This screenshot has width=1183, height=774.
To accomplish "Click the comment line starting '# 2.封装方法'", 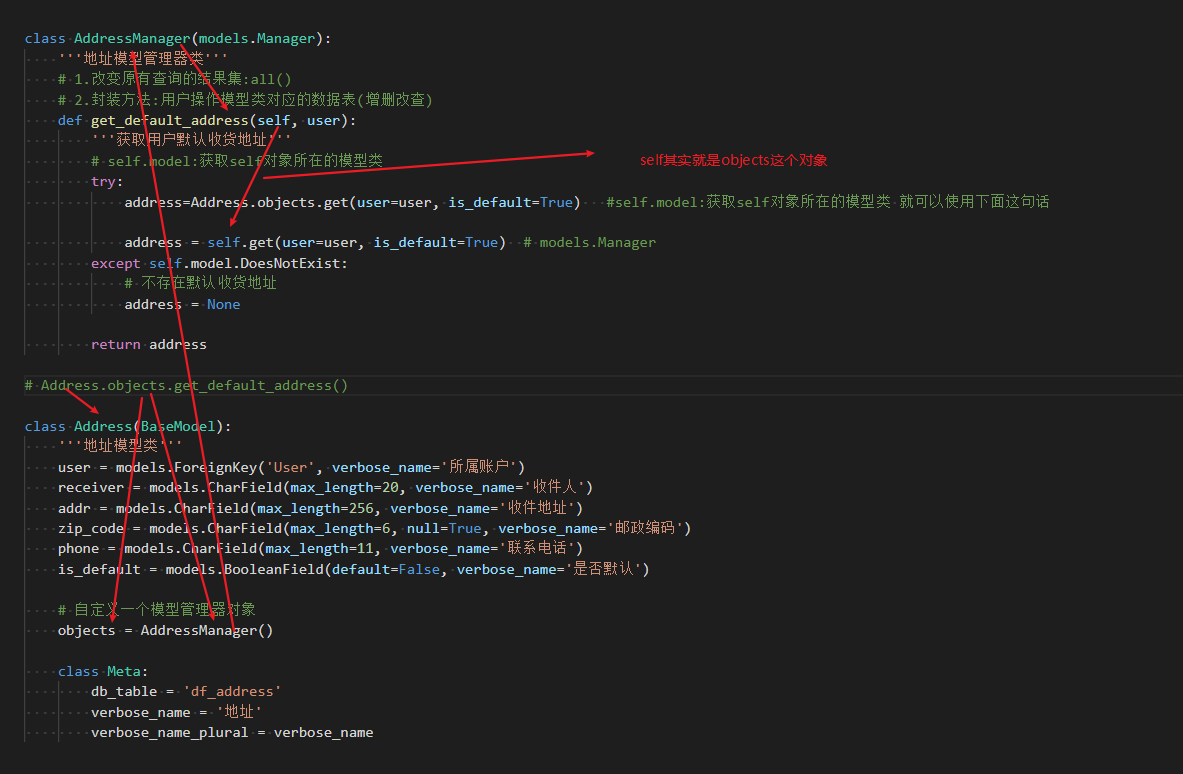I will [245, 100].
